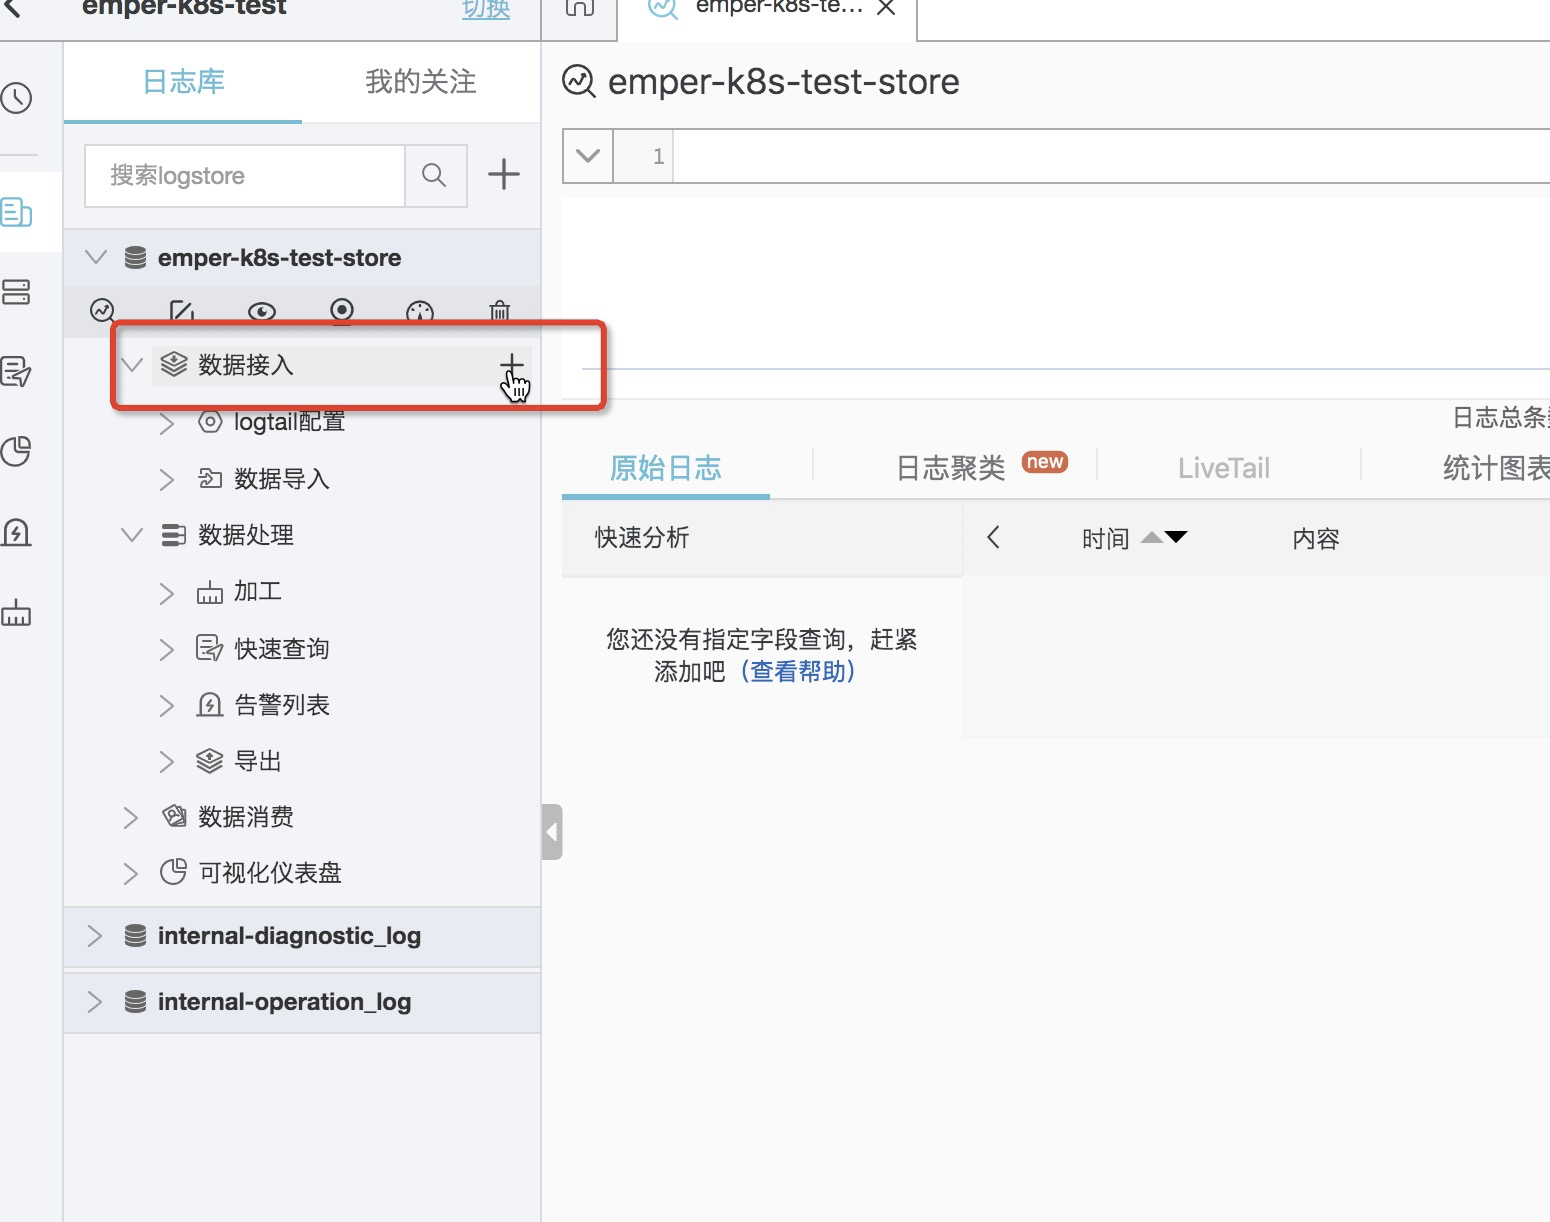Click the 切换 project link
Viewport: 1550px width, 1222px height.
[x=486, y=8]
